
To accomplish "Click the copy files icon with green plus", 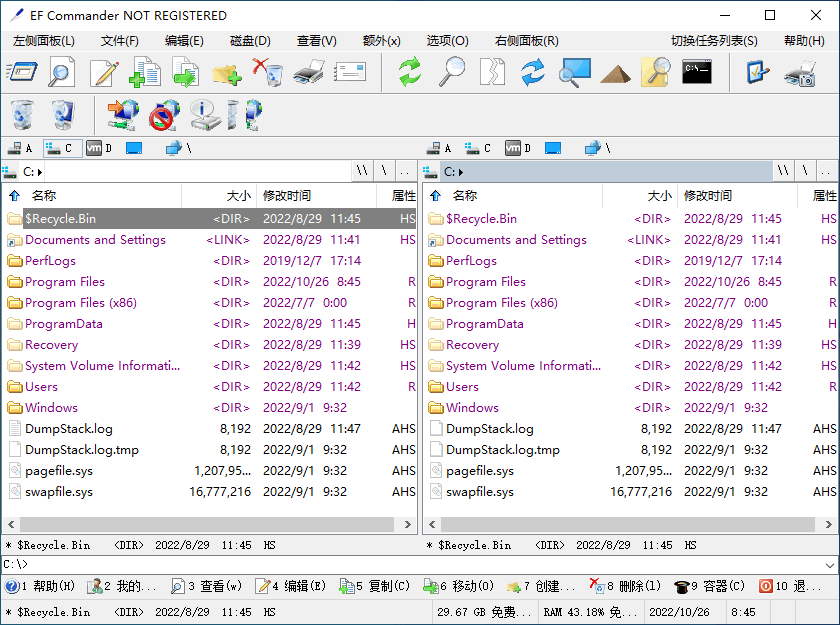I will (x=145, y=72).
